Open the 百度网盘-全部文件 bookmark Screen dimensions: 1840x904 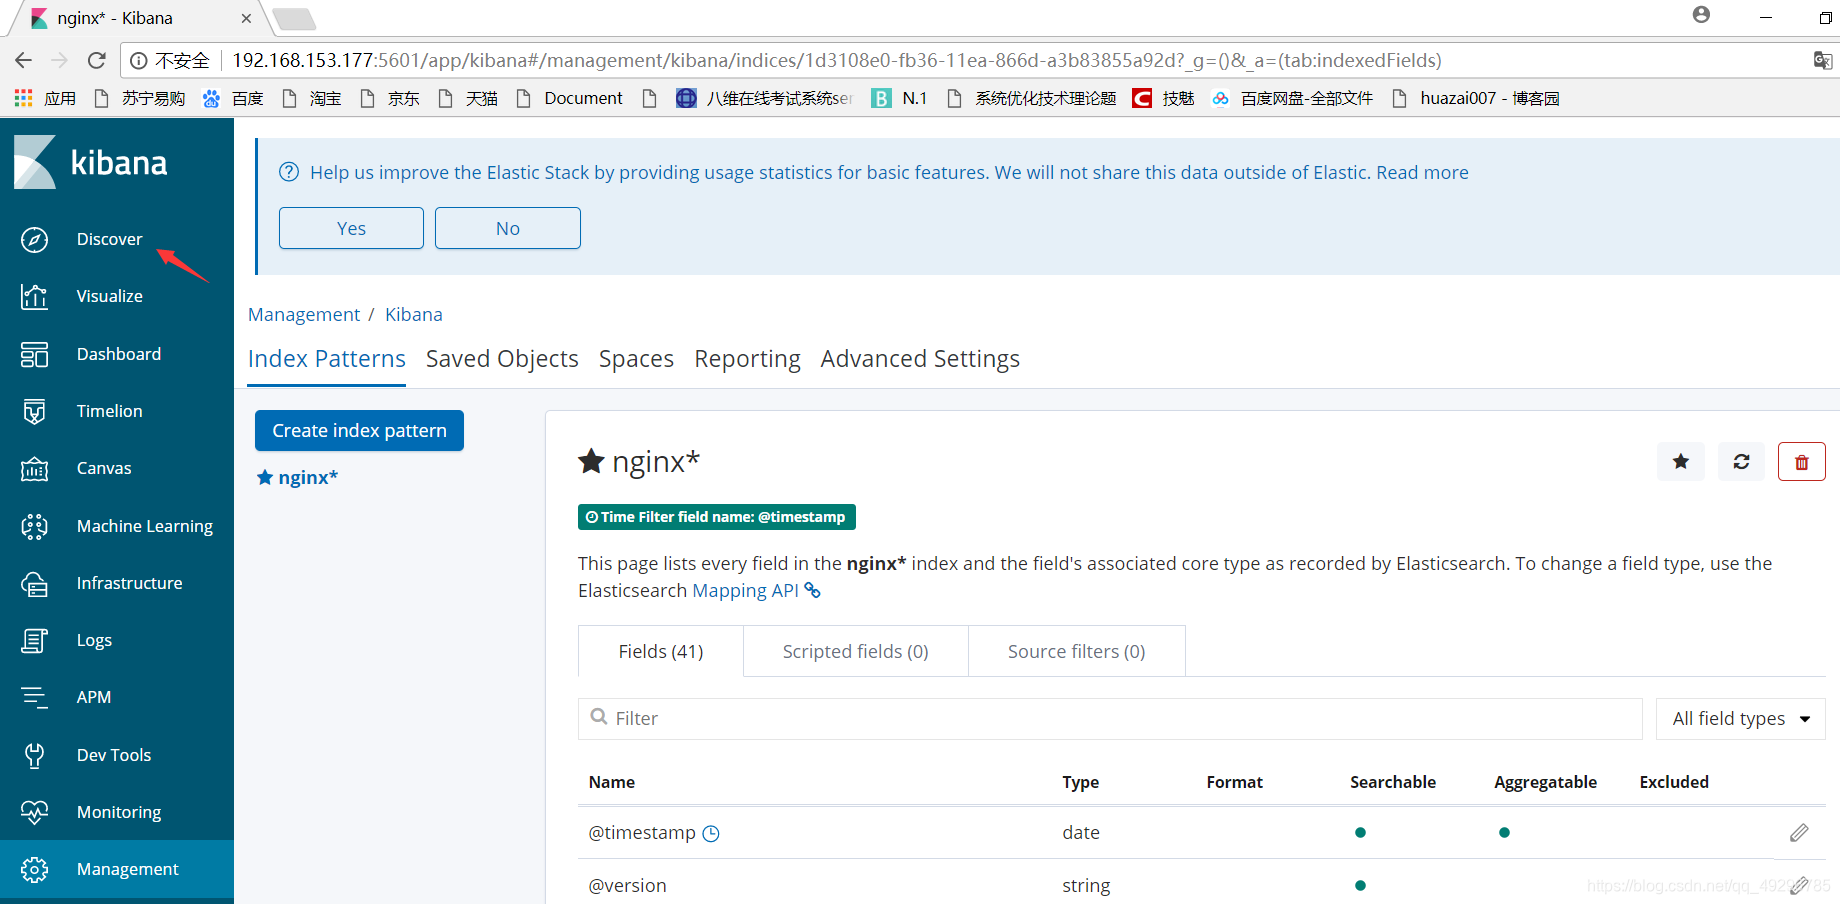1293,98
